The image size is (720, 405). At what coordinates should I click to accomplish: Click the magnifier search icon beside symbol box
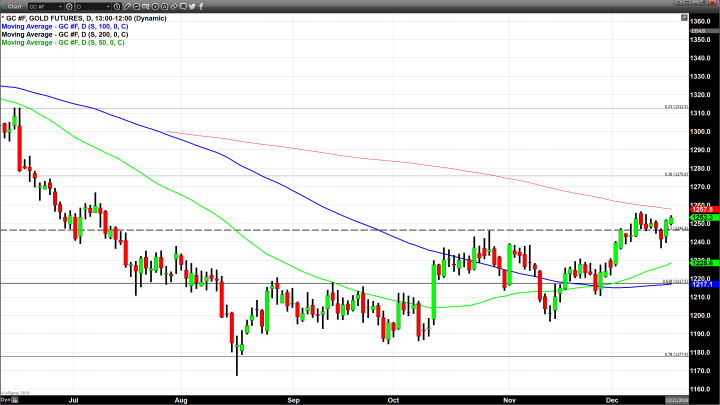point(70,6)
